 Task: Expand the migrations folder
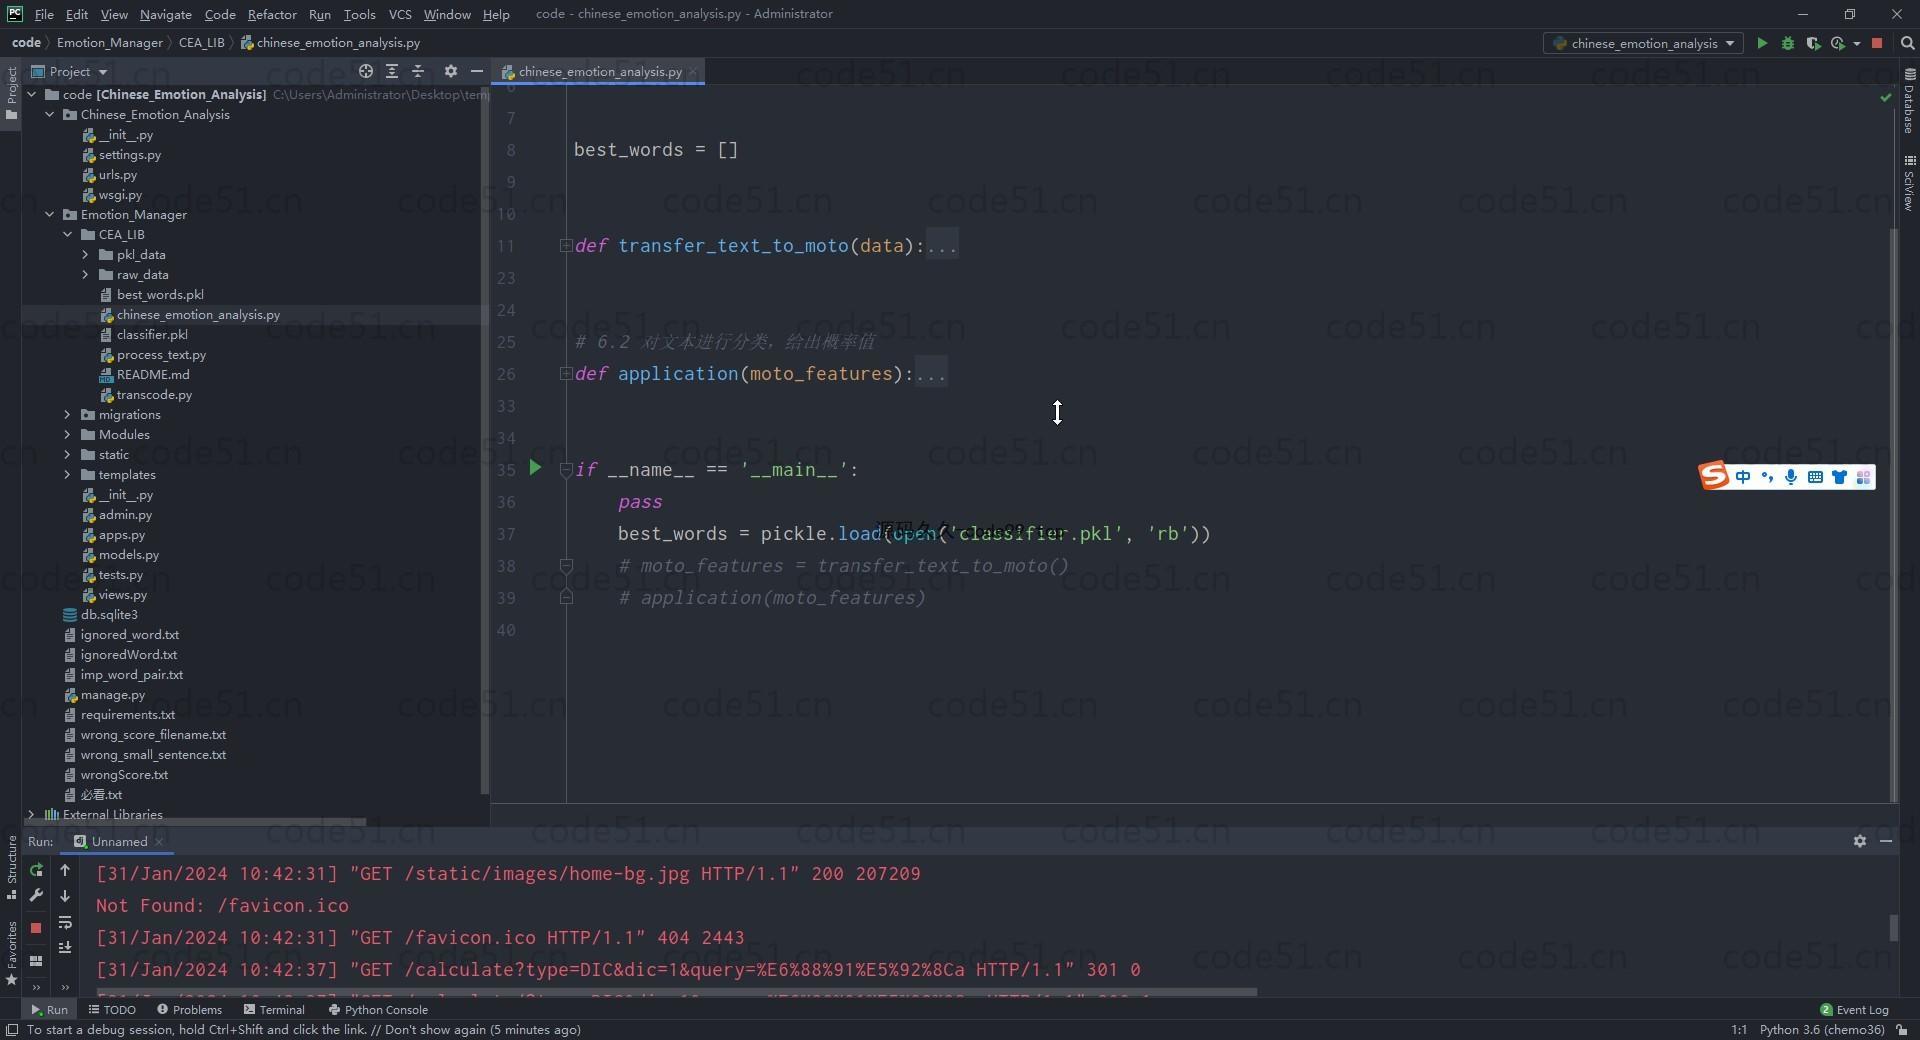coord(67,414)
